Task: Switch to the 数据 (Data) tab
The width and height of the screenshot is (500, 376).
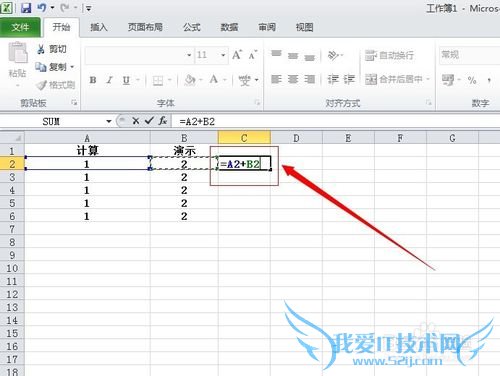Action: point(229,27)
